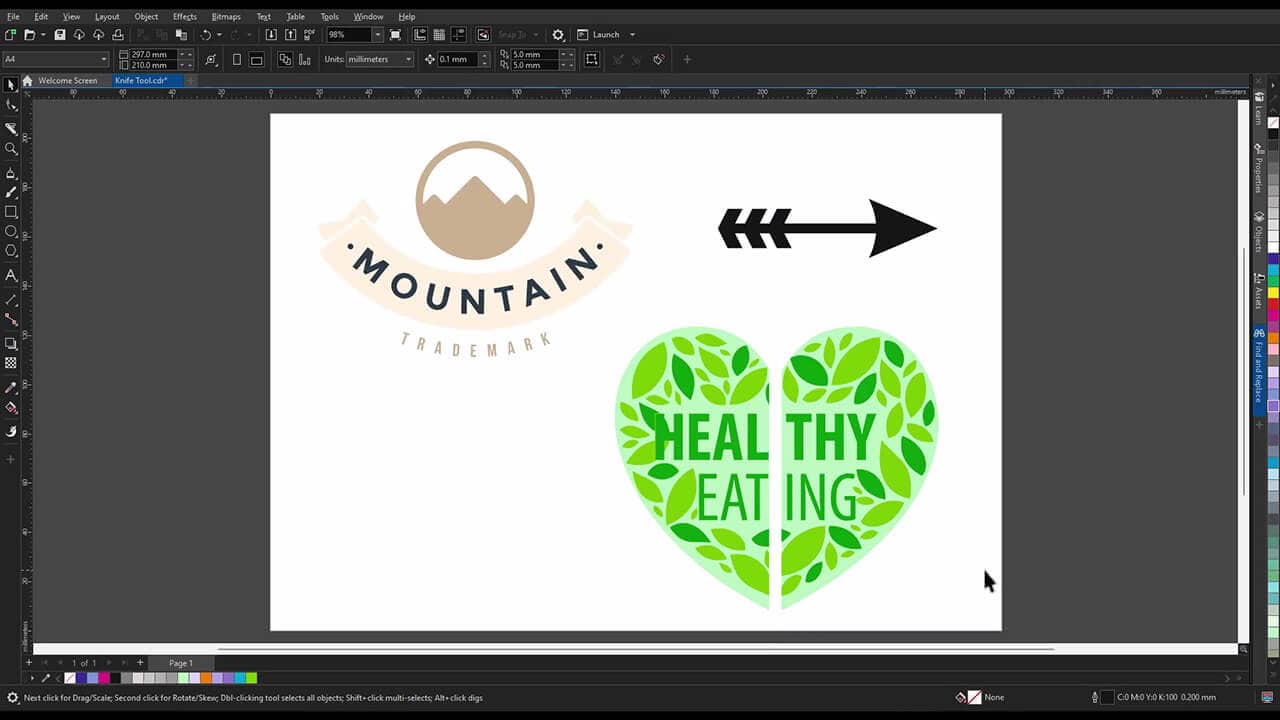Open the Effects menu
This screenshot has width=1280, height=720.
(x=185, y=16)
